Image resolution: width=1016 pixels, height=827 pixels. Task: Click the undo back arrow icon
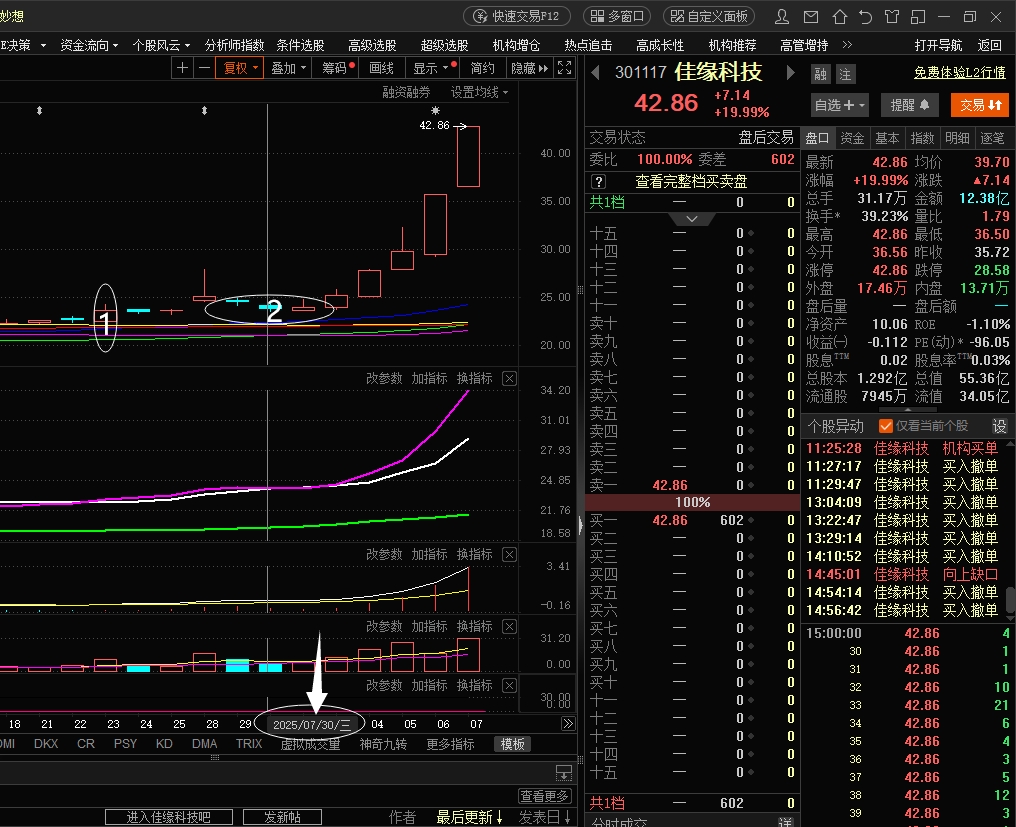[x=865, y=17]
